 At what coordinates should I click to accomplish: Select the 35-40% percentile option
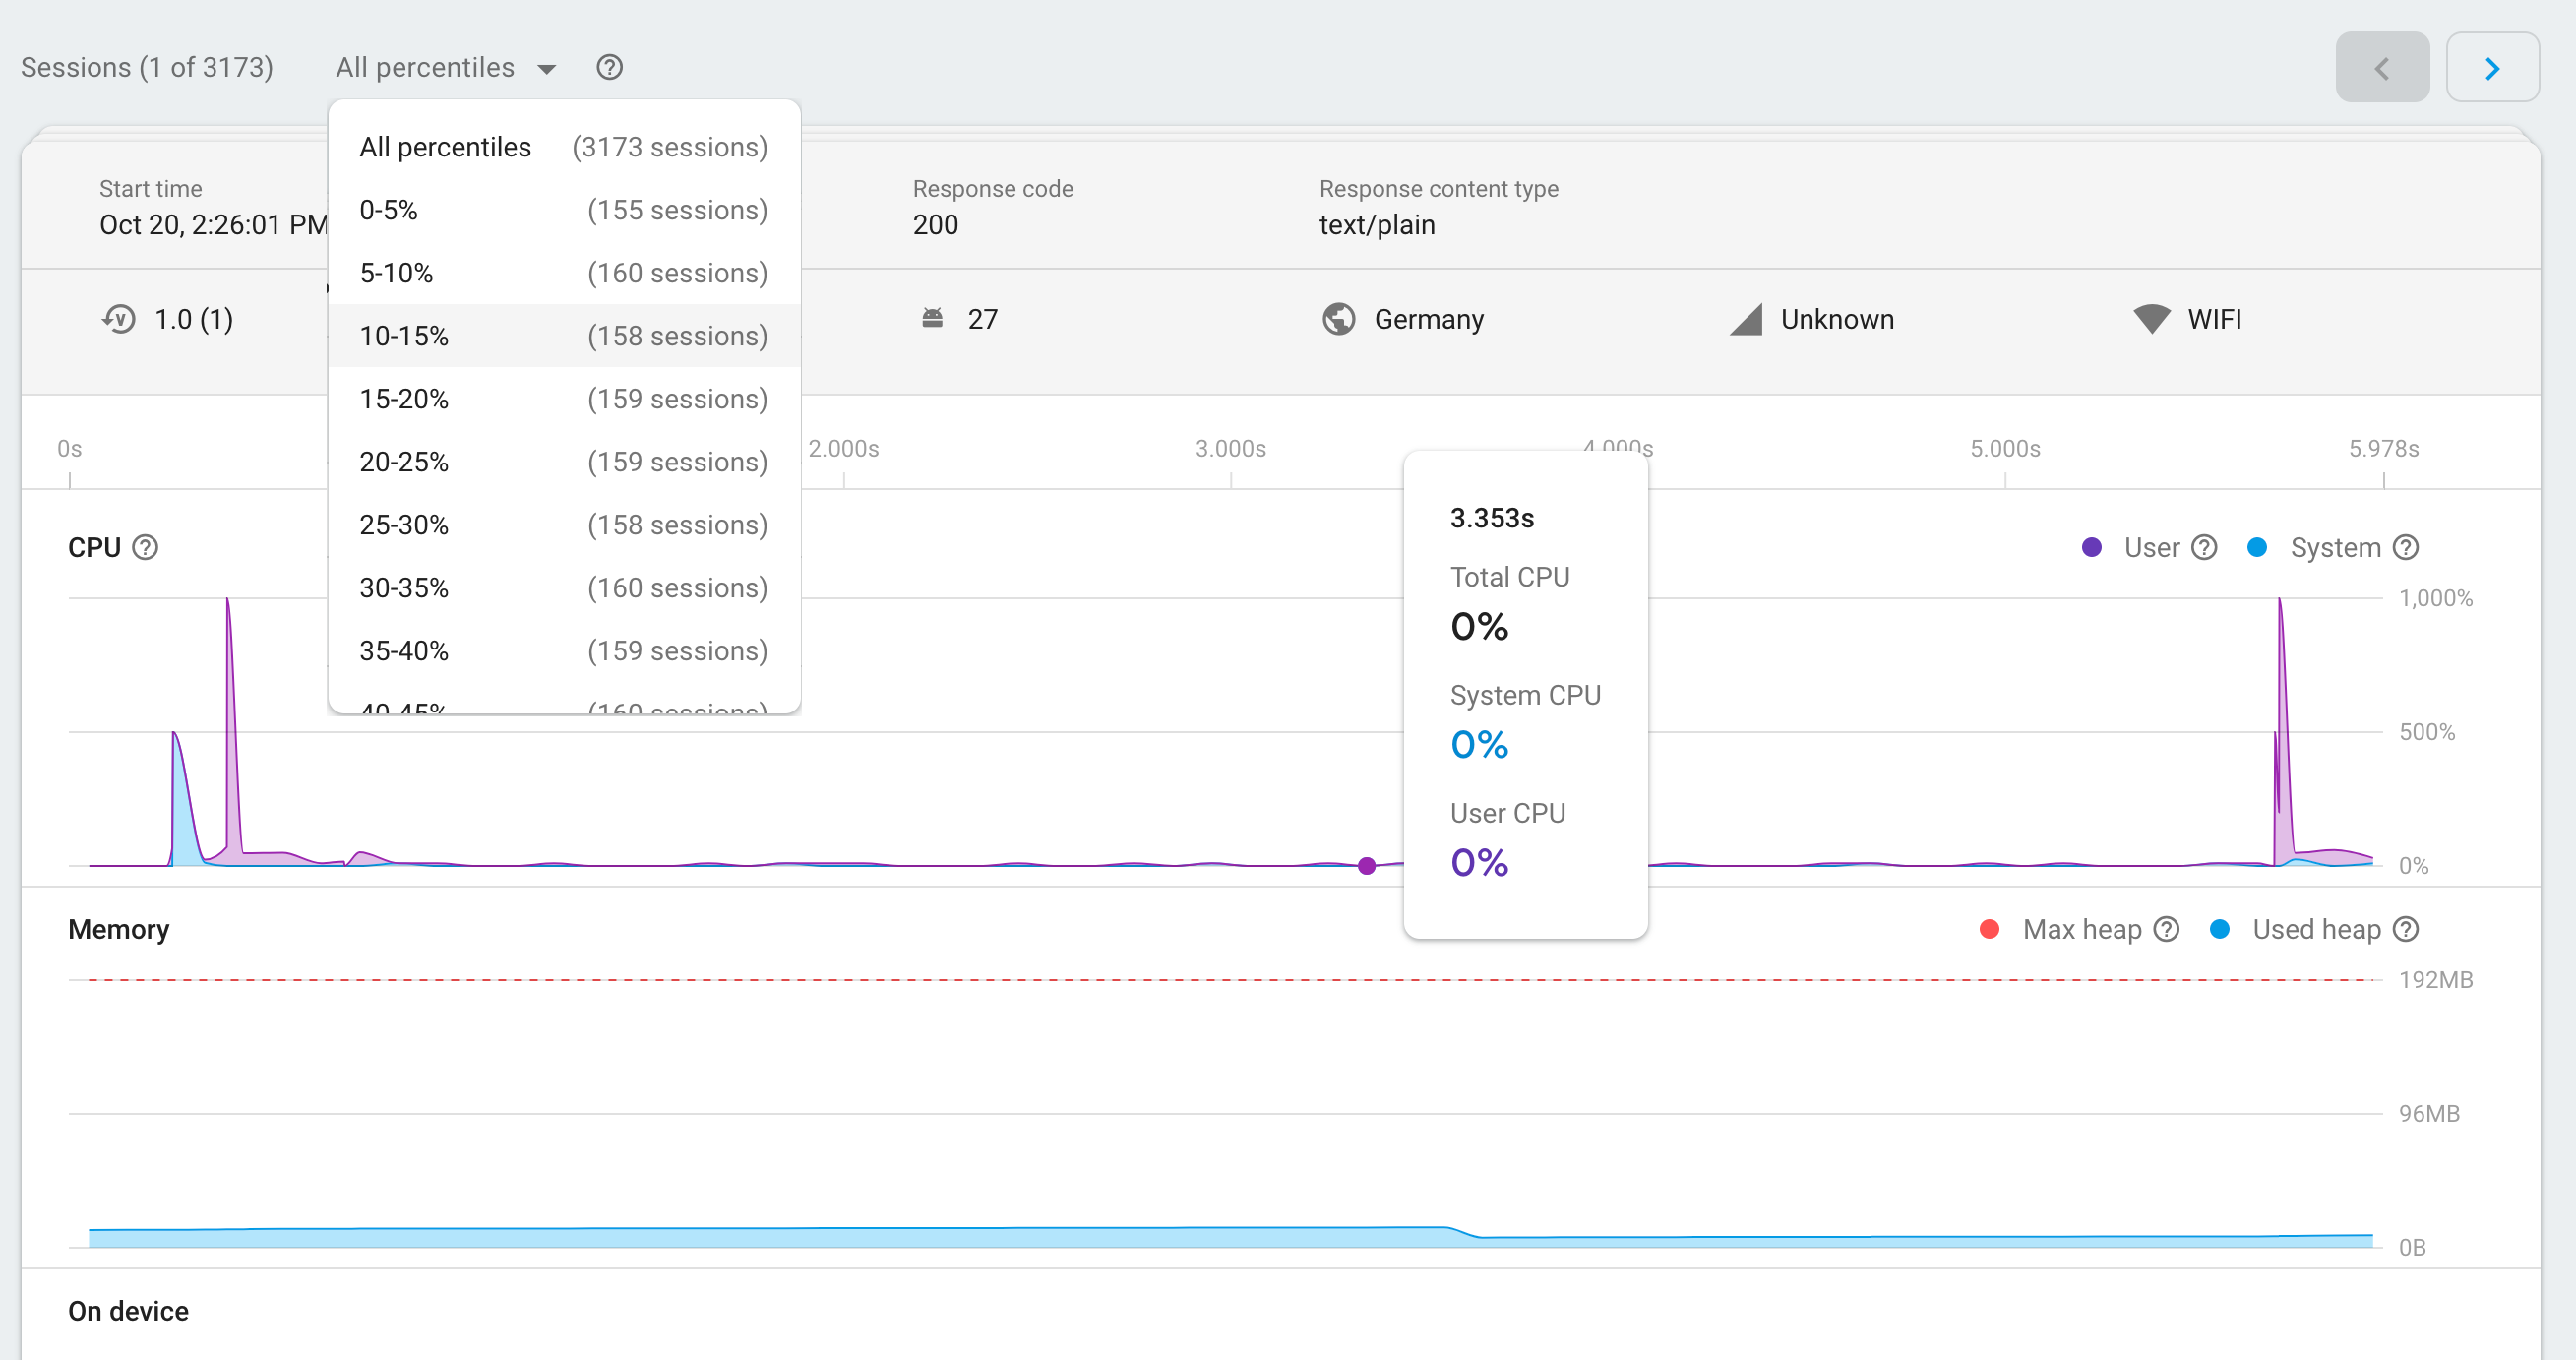564,651
